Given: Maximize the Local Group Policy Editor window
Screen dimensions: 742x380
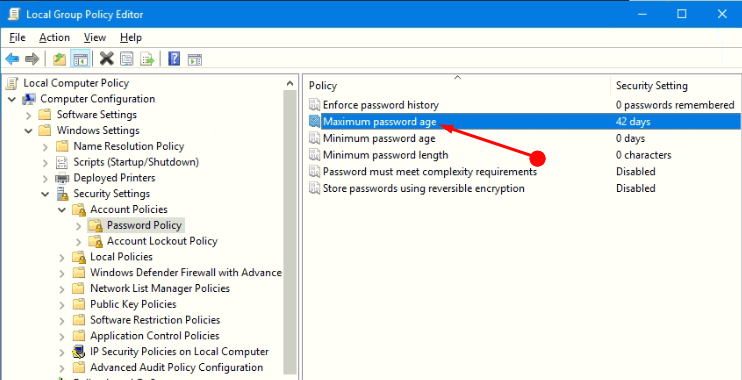Looking at the screenshot, I should (681, 14).
